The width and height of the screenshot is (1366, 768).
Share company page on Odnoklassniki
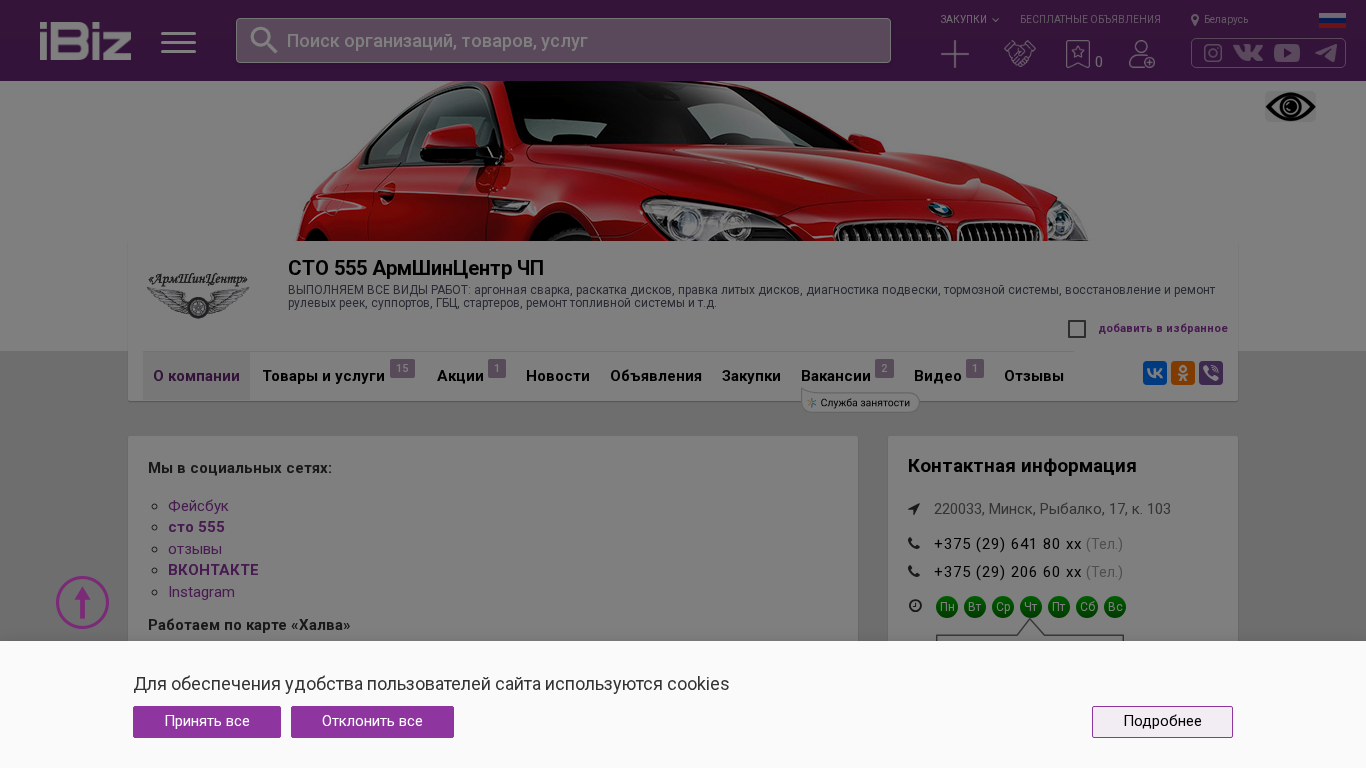(x=1183, y=373)
